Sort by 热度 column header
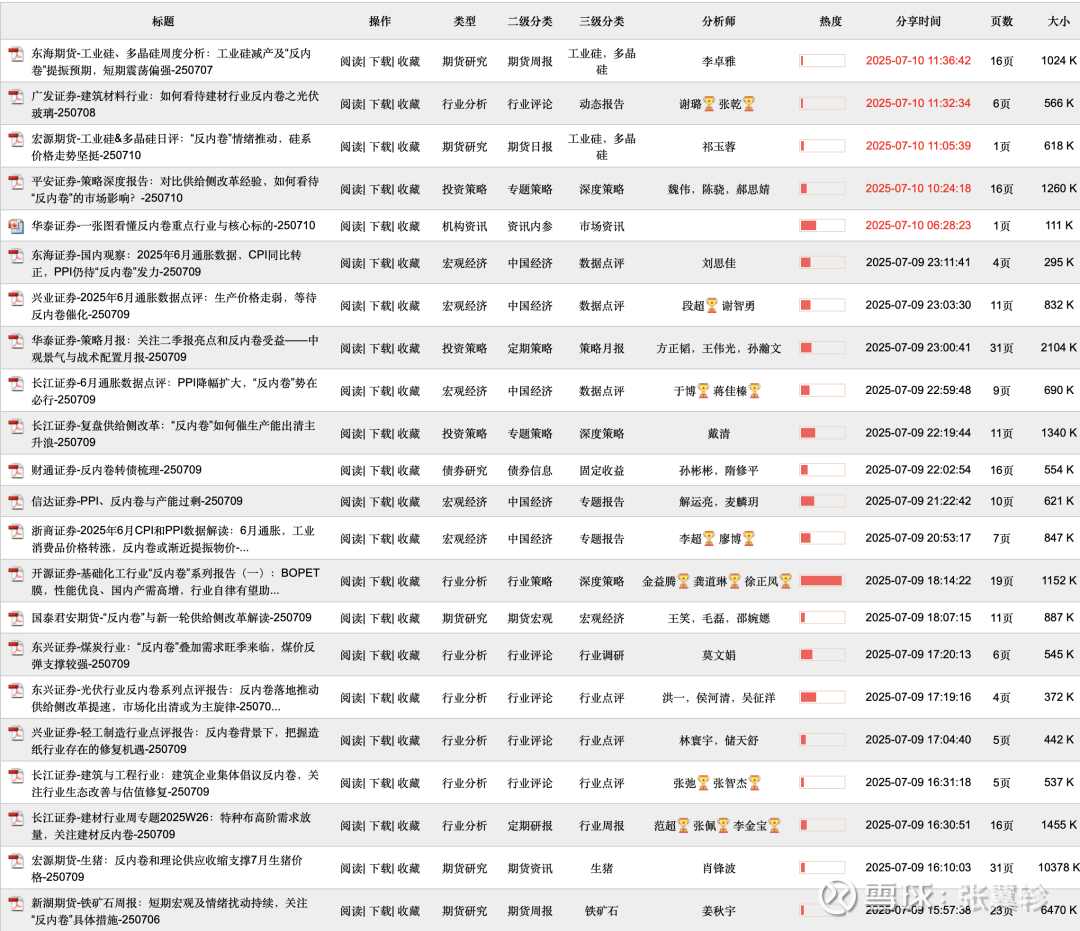1080x931 pixels. click(831, 21)
